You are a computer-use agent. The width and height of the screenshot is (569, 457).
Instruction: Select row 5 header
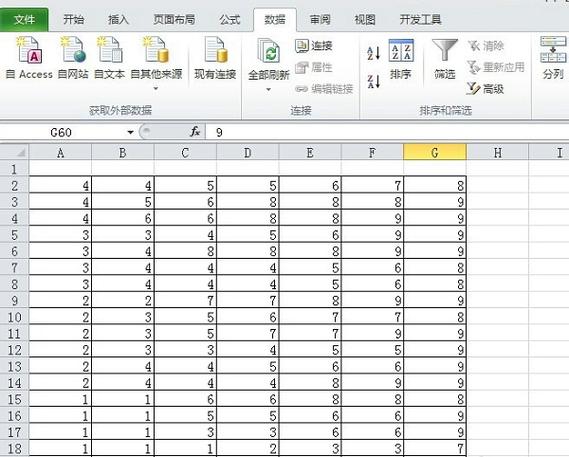pyautogui.click(x=14, y=235)
